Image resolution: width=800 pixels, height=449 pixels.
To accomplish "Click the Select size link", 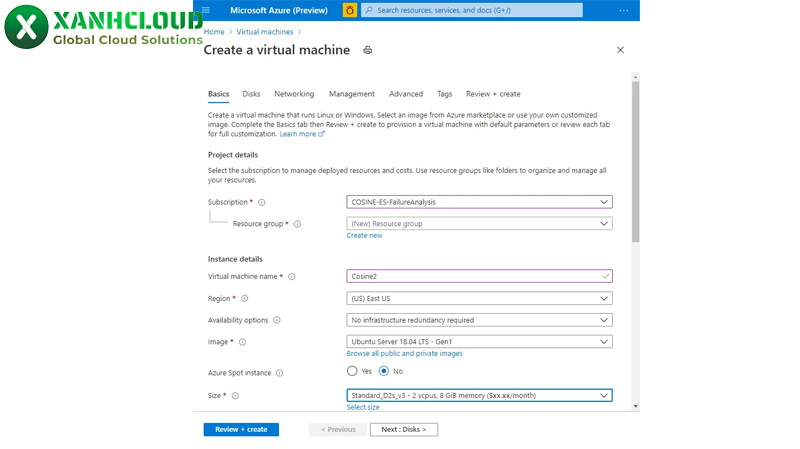I will (x=363, y=407).
